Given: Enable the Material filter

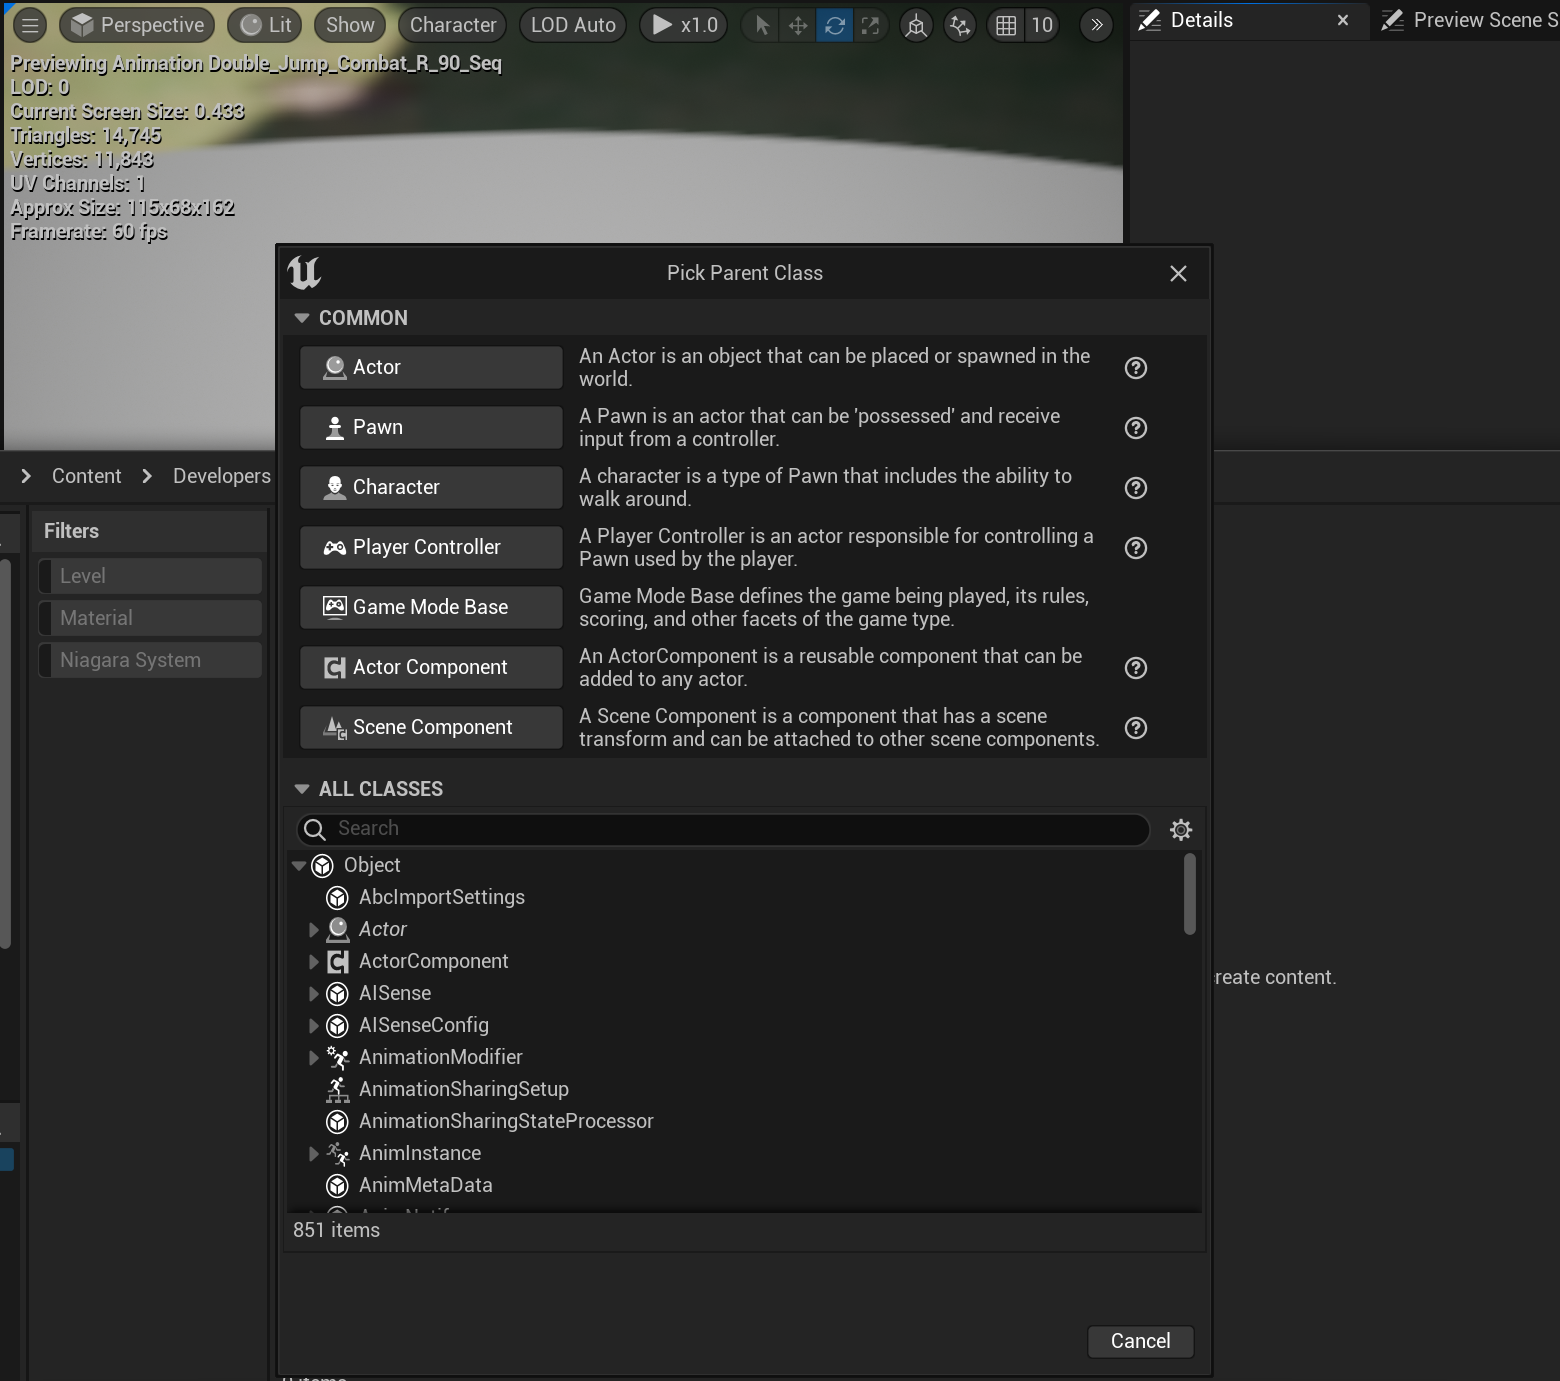Looking at the screenshot, I should tap(150, 617).
